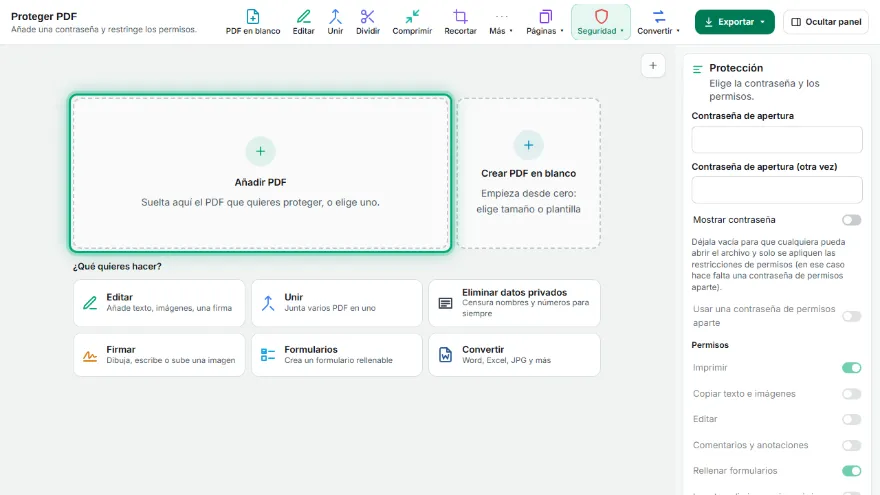
Task: Select the Editar pencil tool in toolbar
Action: (303, 22)
